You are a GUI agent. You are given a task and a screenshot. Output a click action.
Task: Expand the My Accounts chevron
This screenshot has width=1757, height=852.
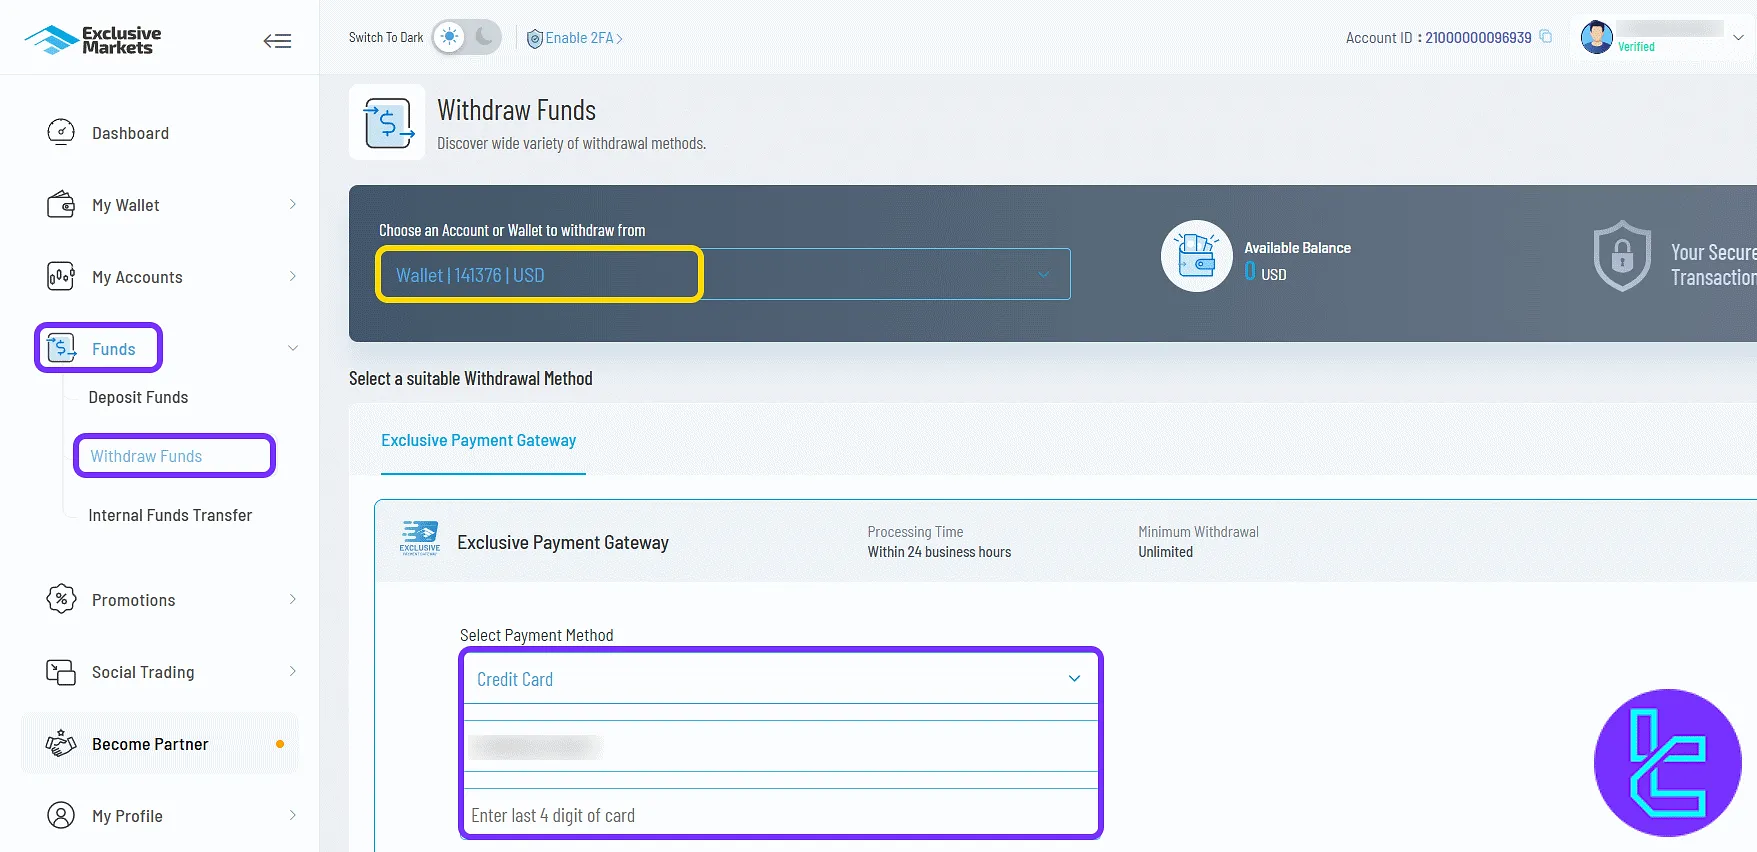pos(292,276)
